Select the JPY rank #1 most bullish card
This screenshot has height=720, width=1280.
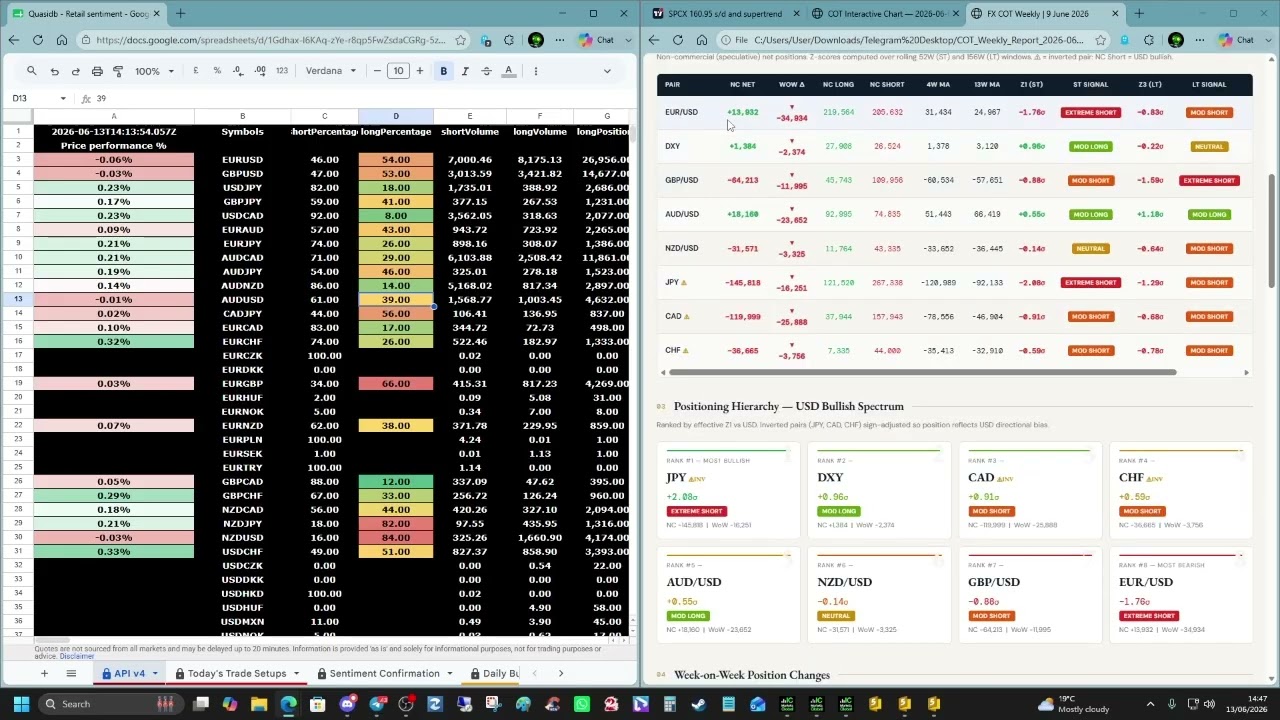(728, 492)
